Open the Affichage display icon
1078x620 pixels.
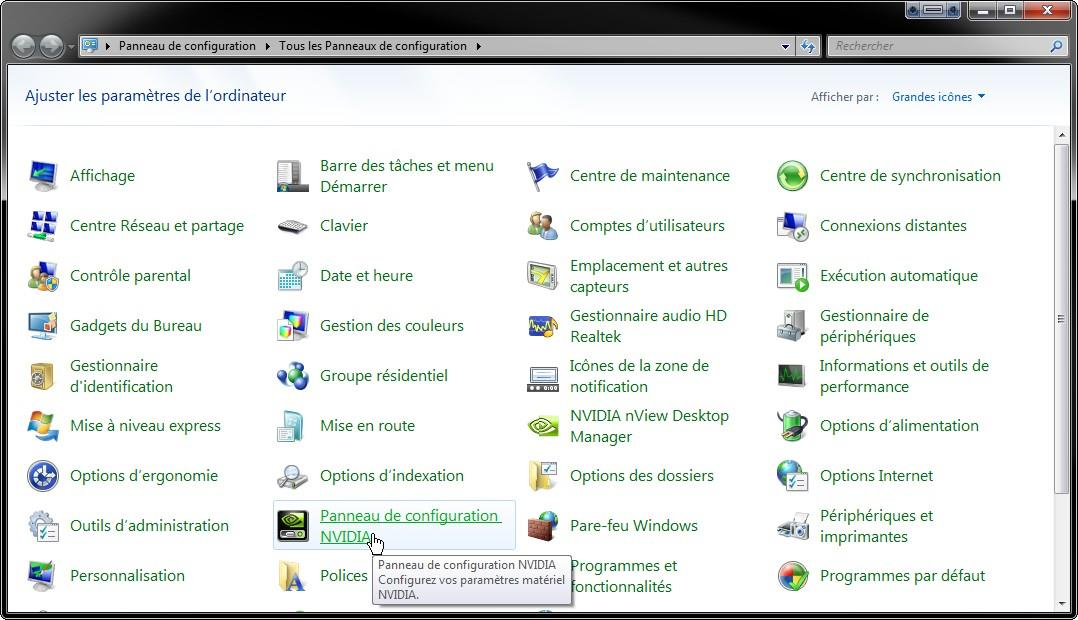click(43, 176)
